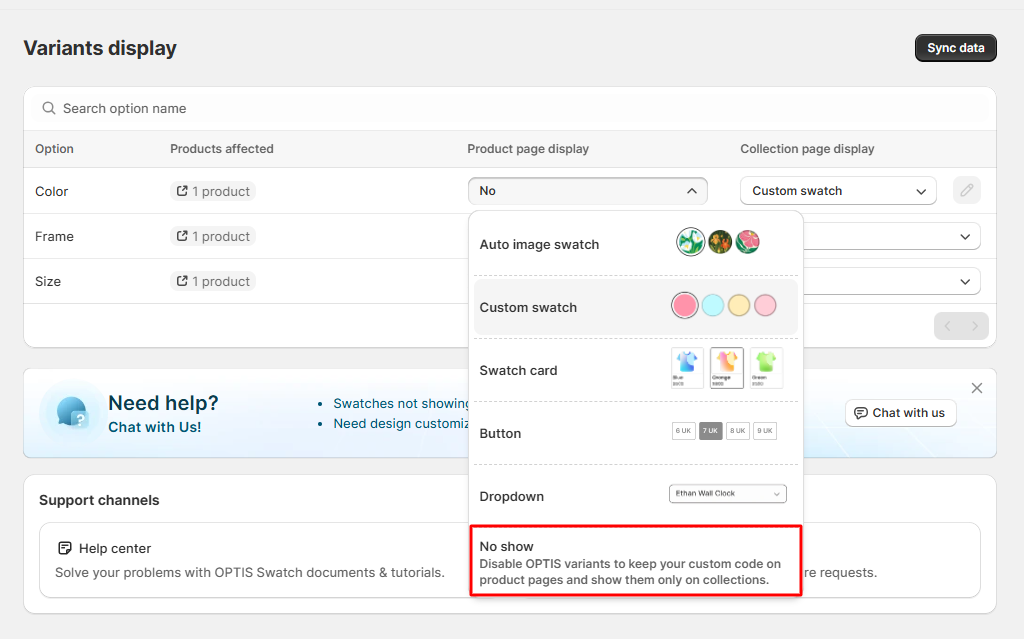Expand Frame row collection display chevron

pos(965,237)
